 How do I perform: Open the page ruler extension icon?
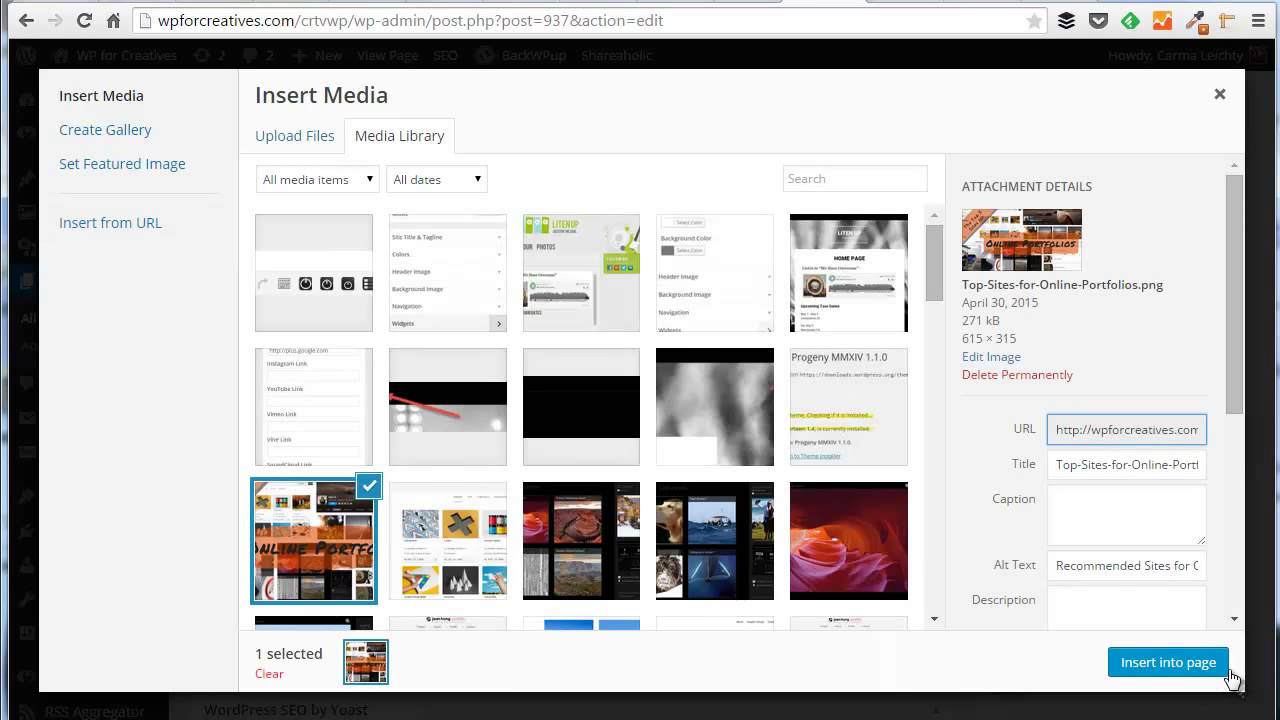(1226, 20)
